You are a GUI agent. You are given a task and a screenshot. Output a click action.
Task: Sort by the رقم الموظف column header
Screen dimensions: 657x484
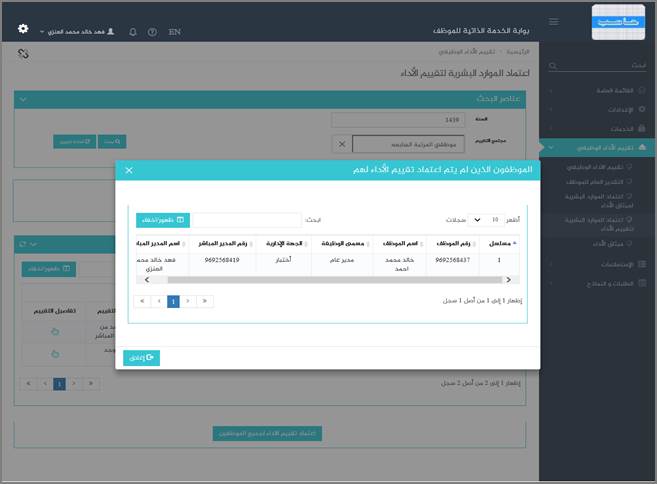[453, 243]
